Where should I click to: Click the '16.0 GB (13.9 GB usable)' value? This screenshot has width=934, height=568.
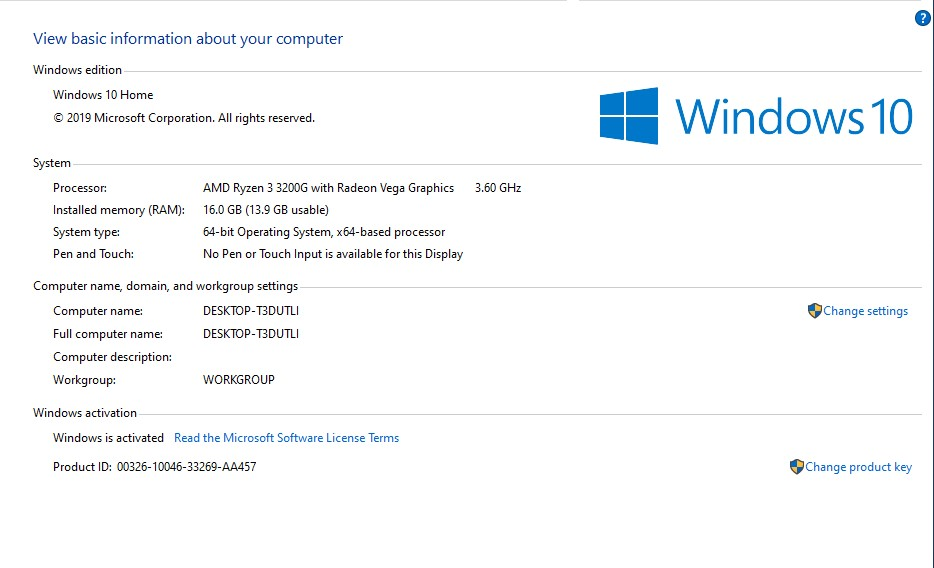(x=266, y=210)
